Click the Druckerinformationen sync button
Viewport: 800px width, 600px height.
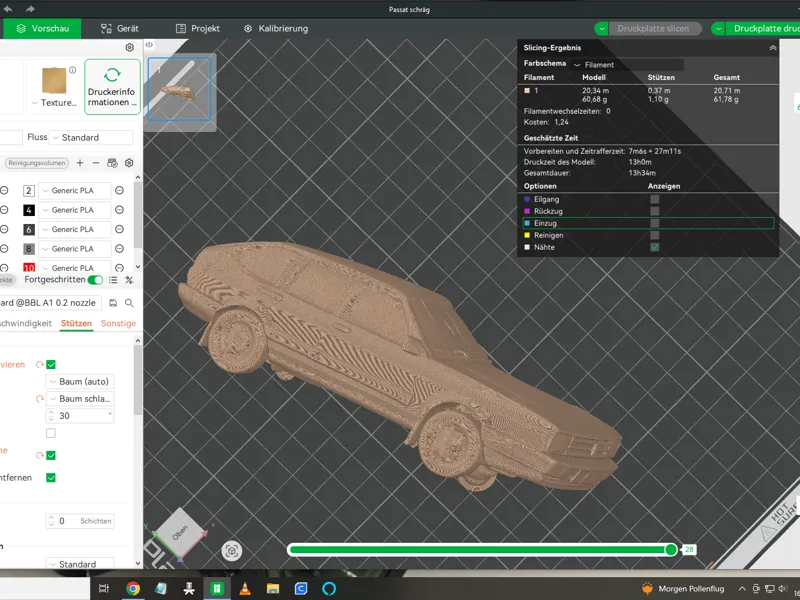(112, 87)
